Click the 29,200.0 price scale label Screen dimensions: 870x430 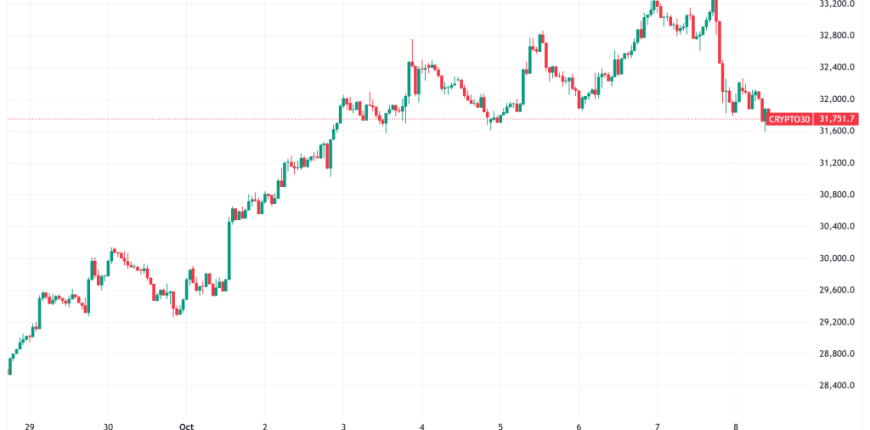point(837,322)
